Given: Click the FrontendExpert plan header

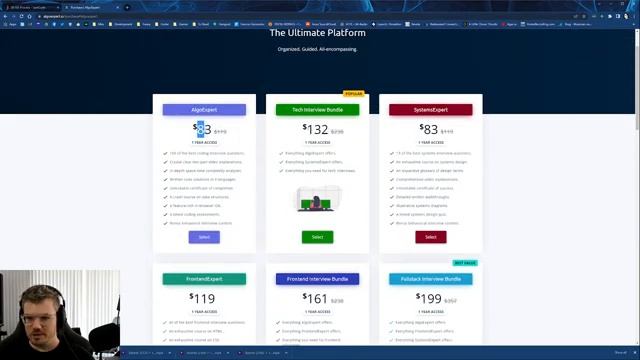Looking at the screenshot, I should (204, 279).
